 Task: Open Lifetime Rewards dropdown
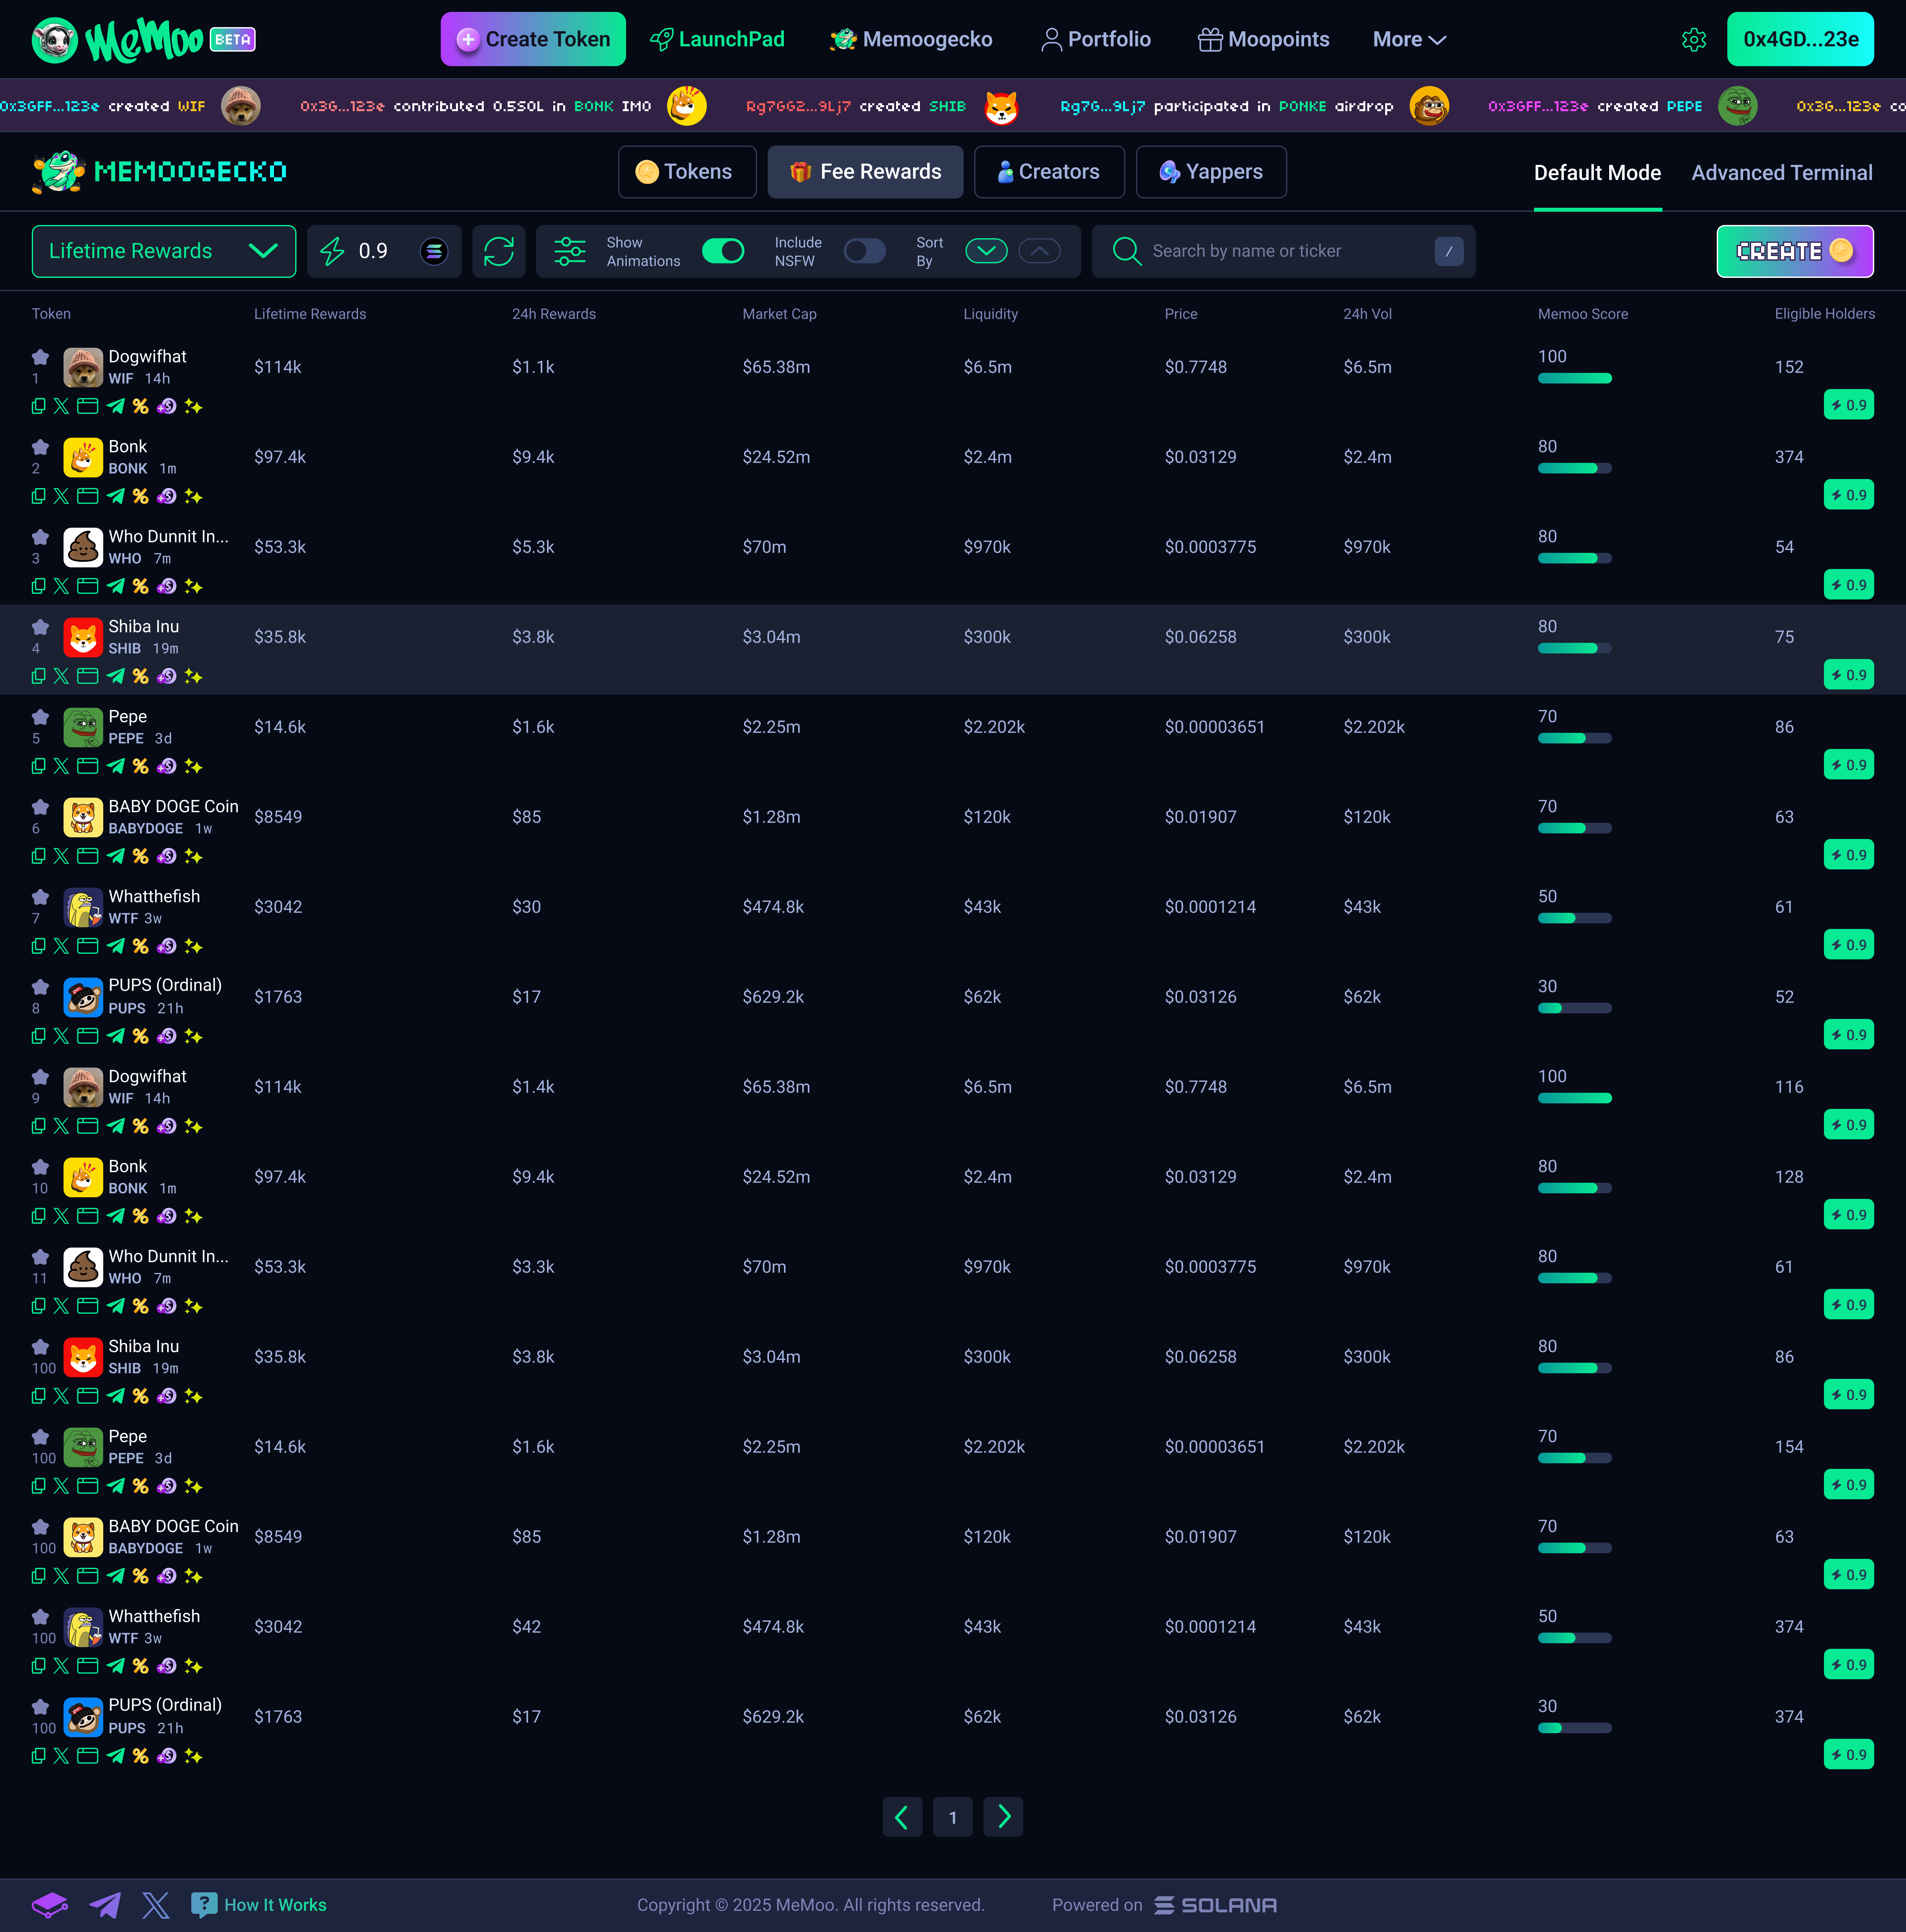(x=164, y=251)
